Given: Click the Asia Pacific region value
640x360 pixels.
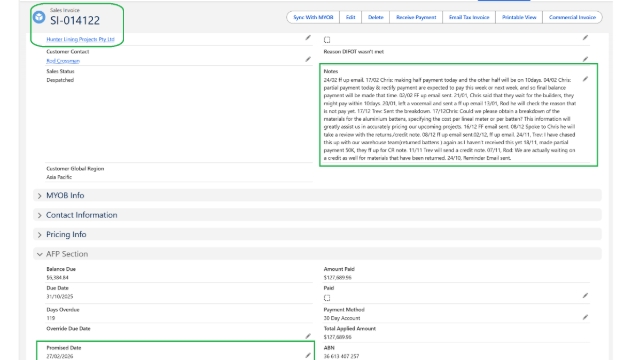Looking at the screenshot, I should (x=59, y=177).
